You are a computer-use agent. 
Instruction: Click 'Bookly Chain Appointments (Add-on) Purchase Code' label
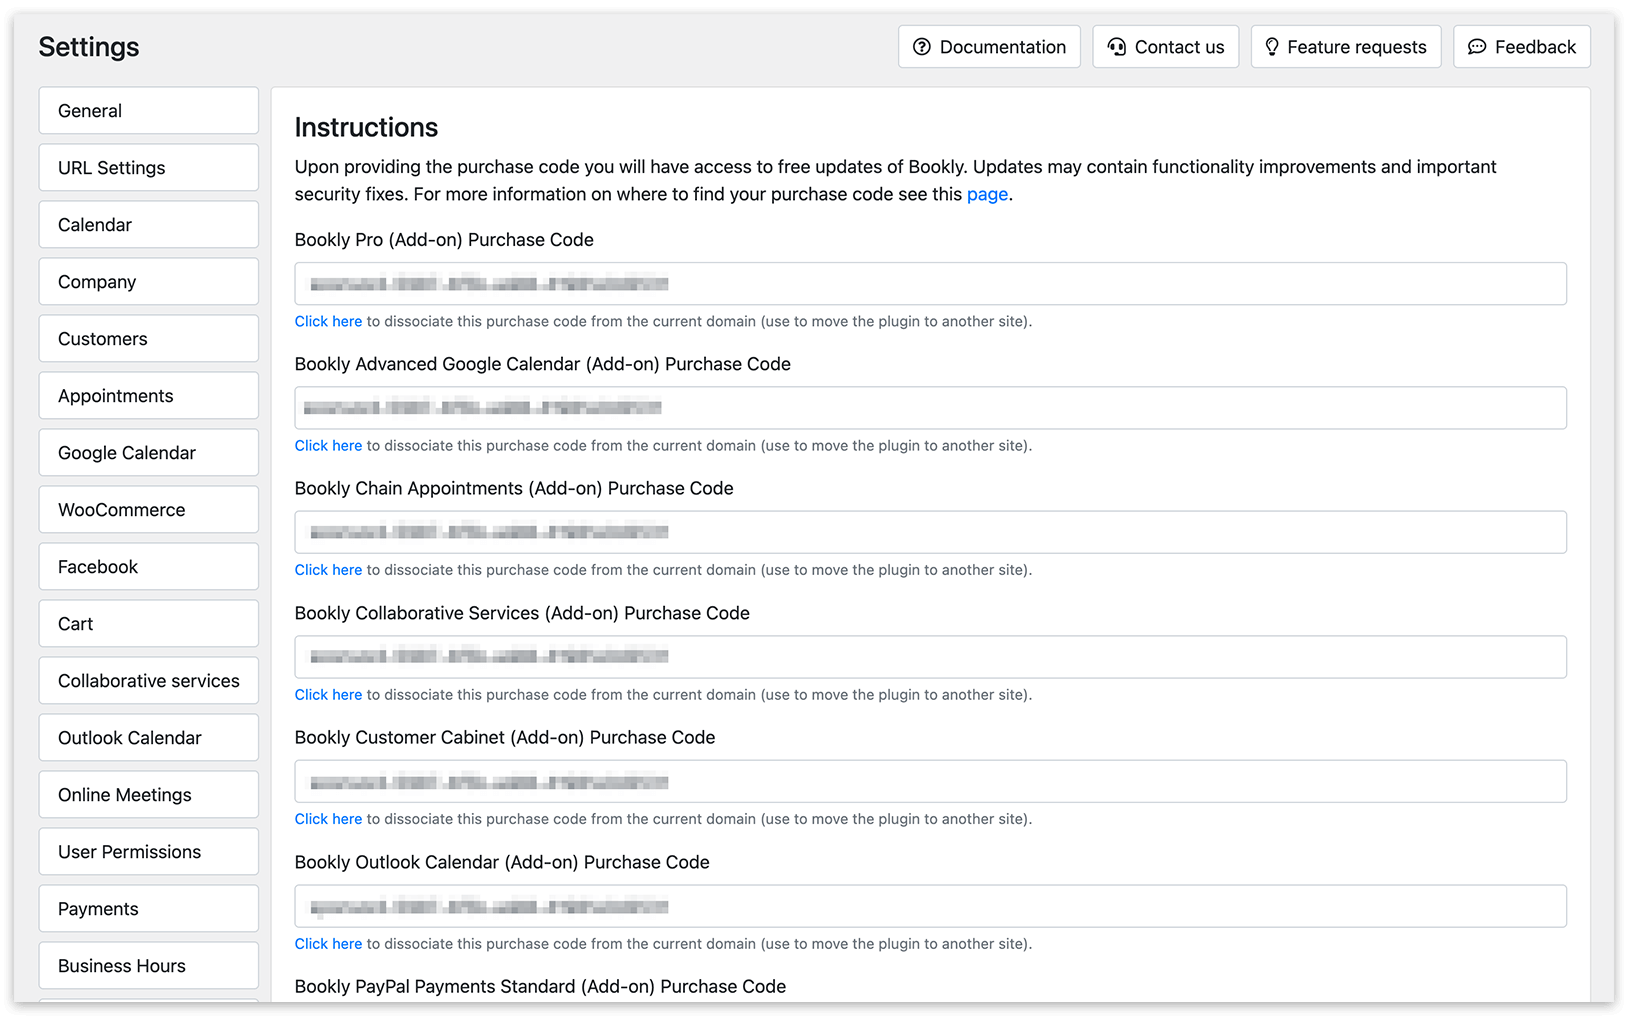point(514,488)
